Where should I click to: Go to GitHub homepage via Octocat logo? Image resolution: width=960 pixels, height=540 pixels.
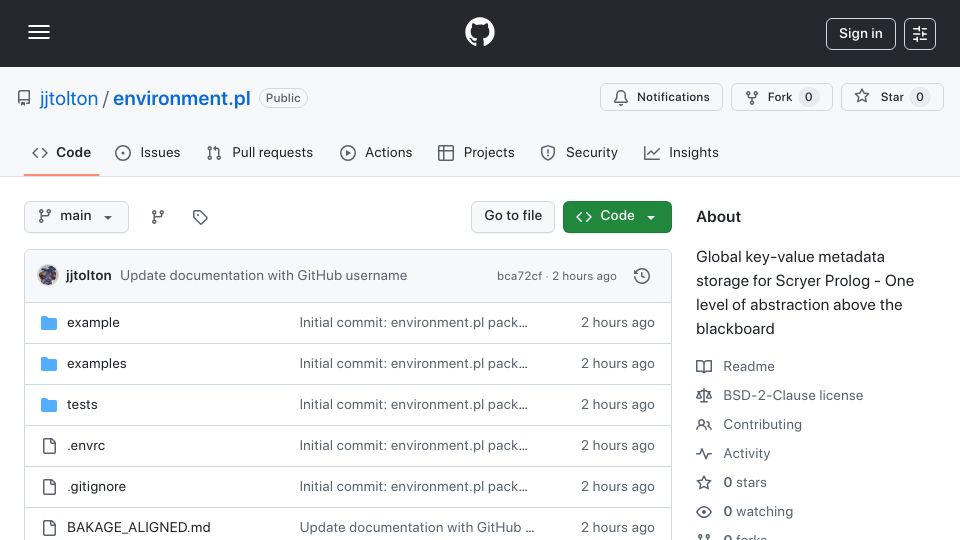(479, 32)
